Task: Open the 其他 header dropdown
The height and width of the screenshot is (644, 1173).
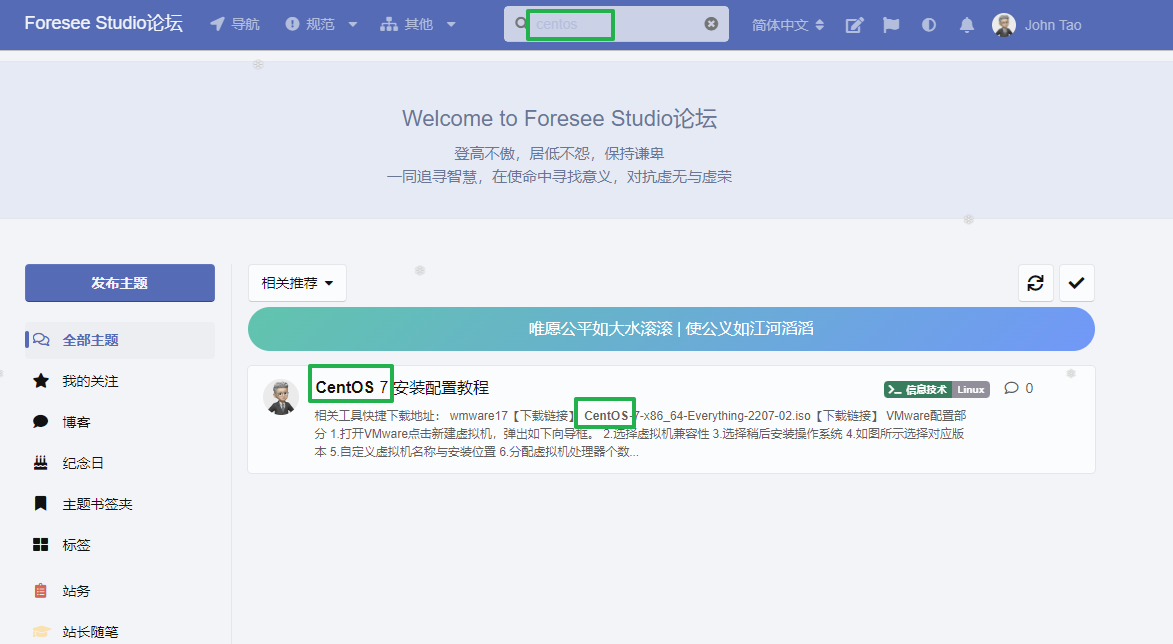Action: [418, 25]
